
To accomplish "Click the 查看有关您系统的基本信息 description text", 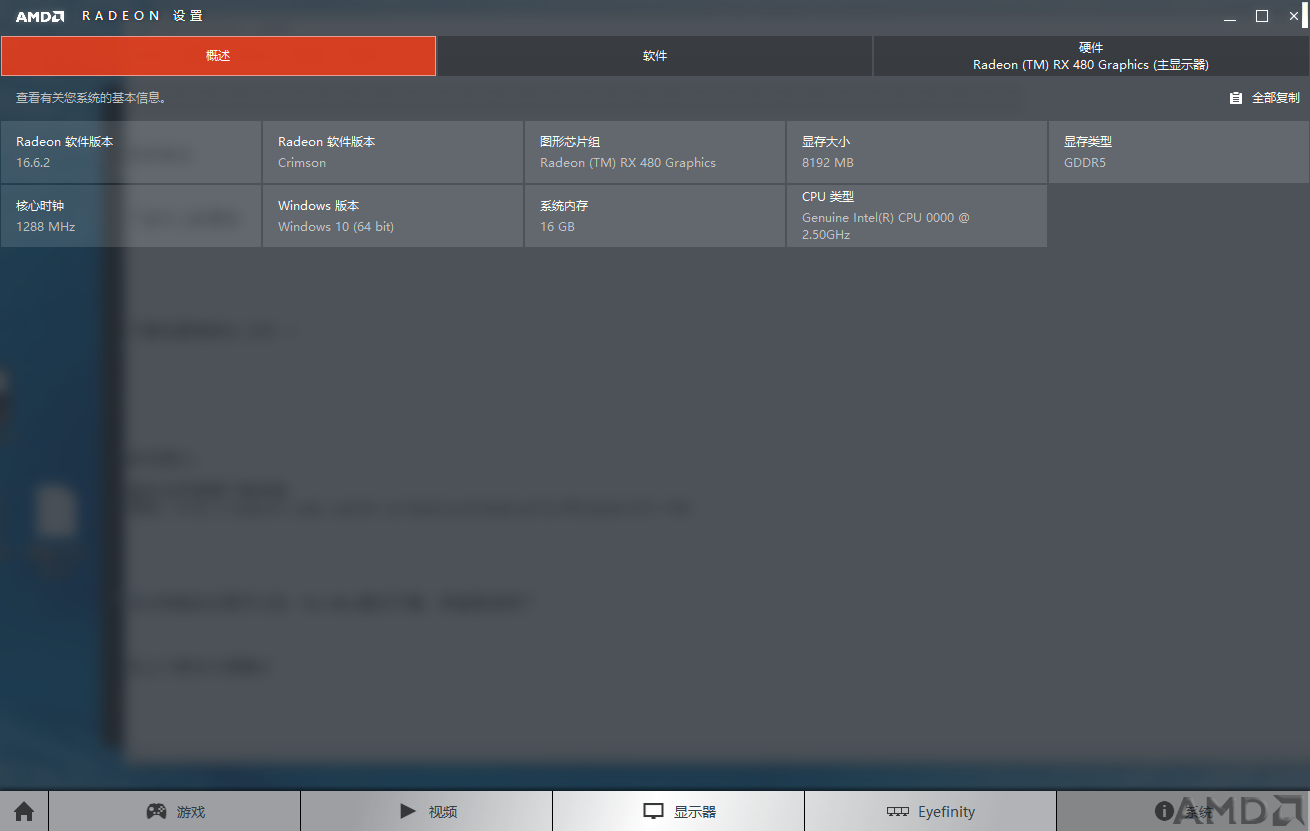I will [x=91, y=98].
